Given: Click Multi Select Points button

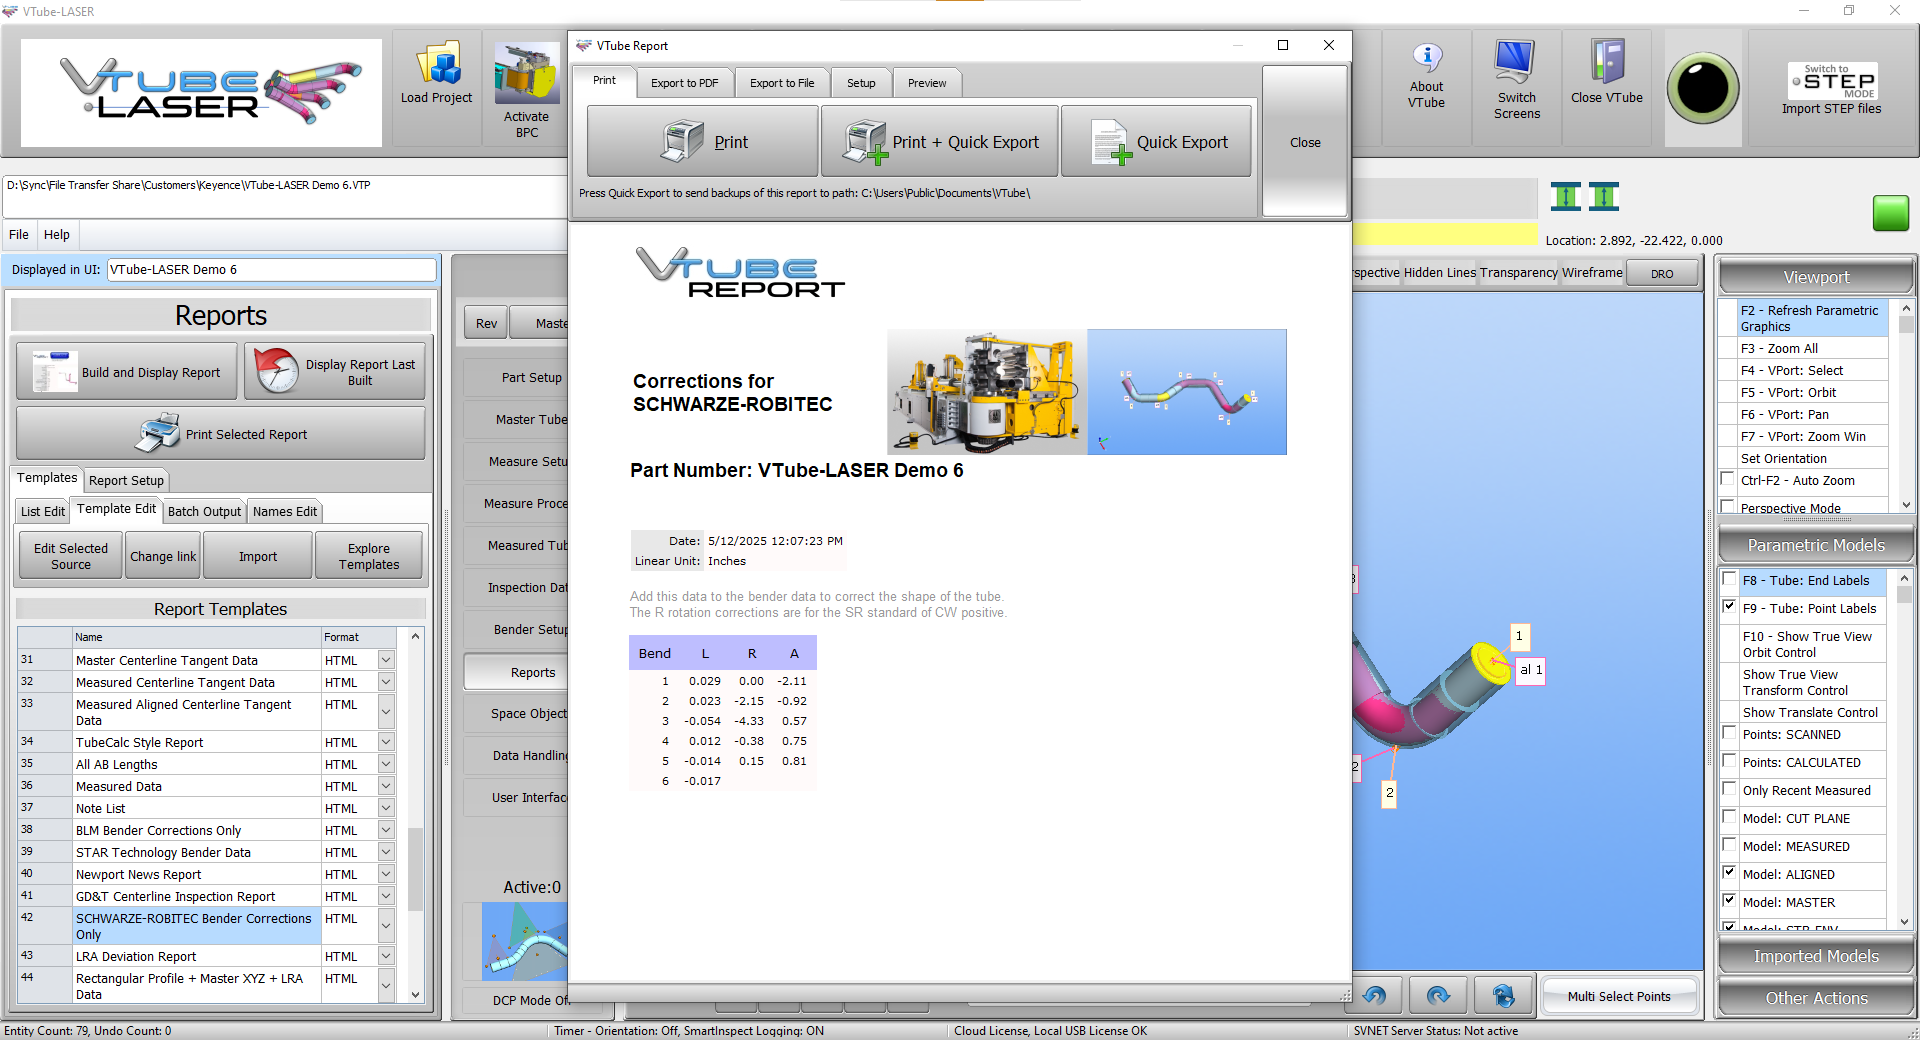Looking at the screenshot, I should 1619,996.
